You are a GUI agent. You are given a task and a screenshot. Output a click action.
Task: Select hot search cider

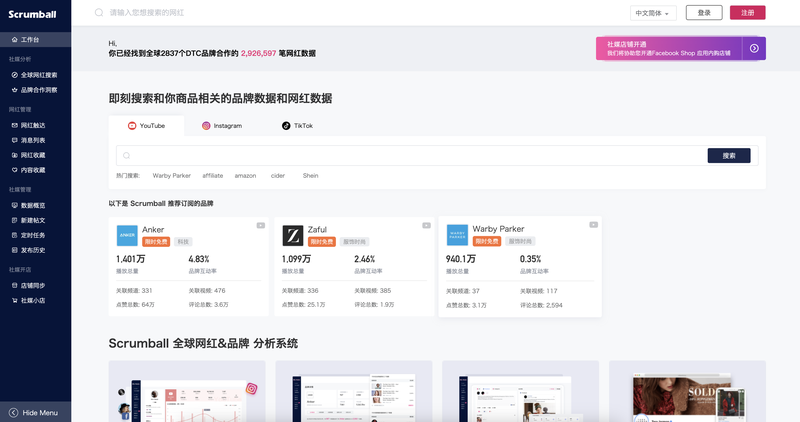tap(278, 176)
